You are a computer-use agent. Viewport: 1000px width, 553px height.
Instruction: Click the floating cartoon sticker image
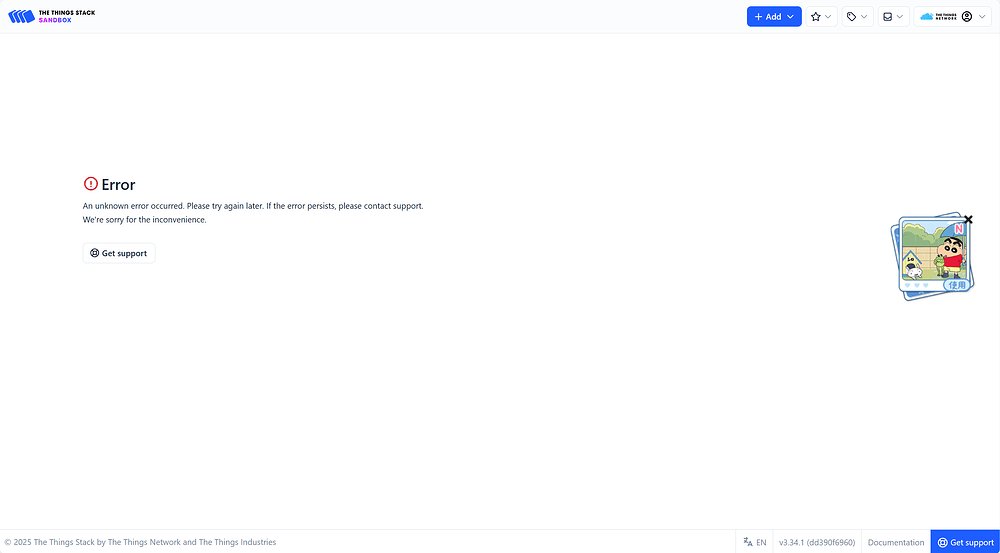pyautogui.click(x=931, y=259)
